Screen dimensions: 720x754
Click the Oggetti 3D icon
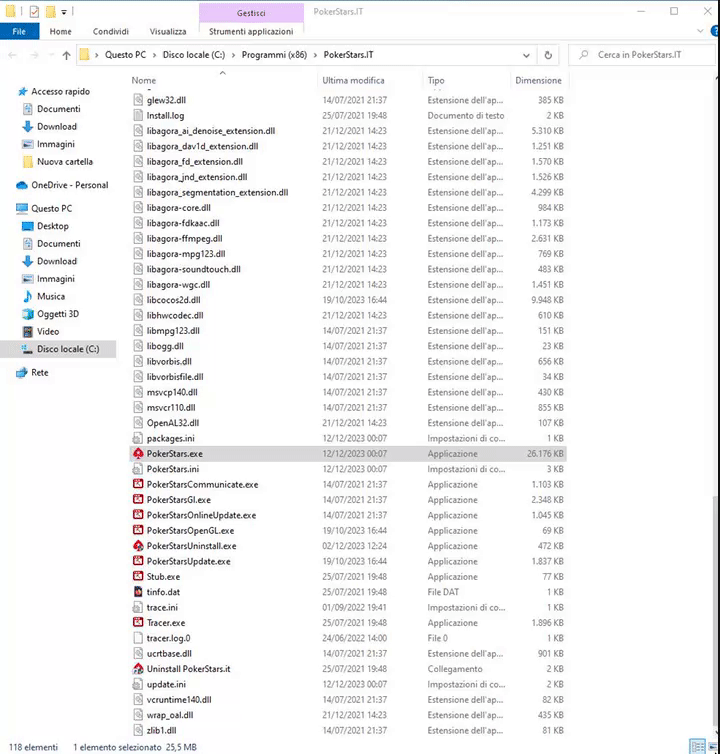coord(28,314)
